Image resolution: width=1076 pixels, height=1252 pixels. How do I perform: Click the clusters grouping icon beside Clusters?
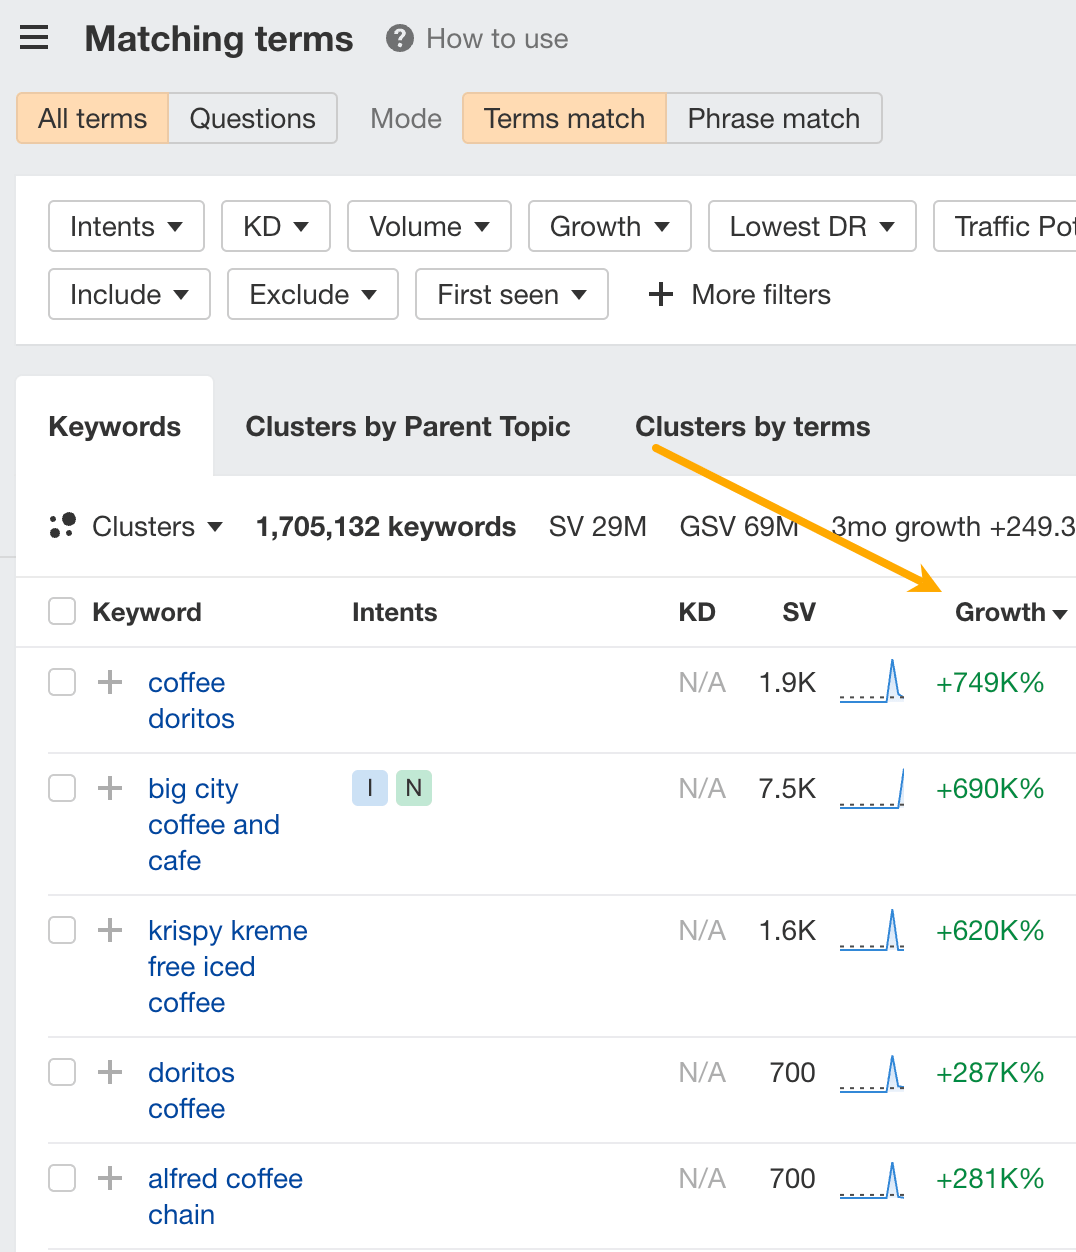(x=62, y=525)
